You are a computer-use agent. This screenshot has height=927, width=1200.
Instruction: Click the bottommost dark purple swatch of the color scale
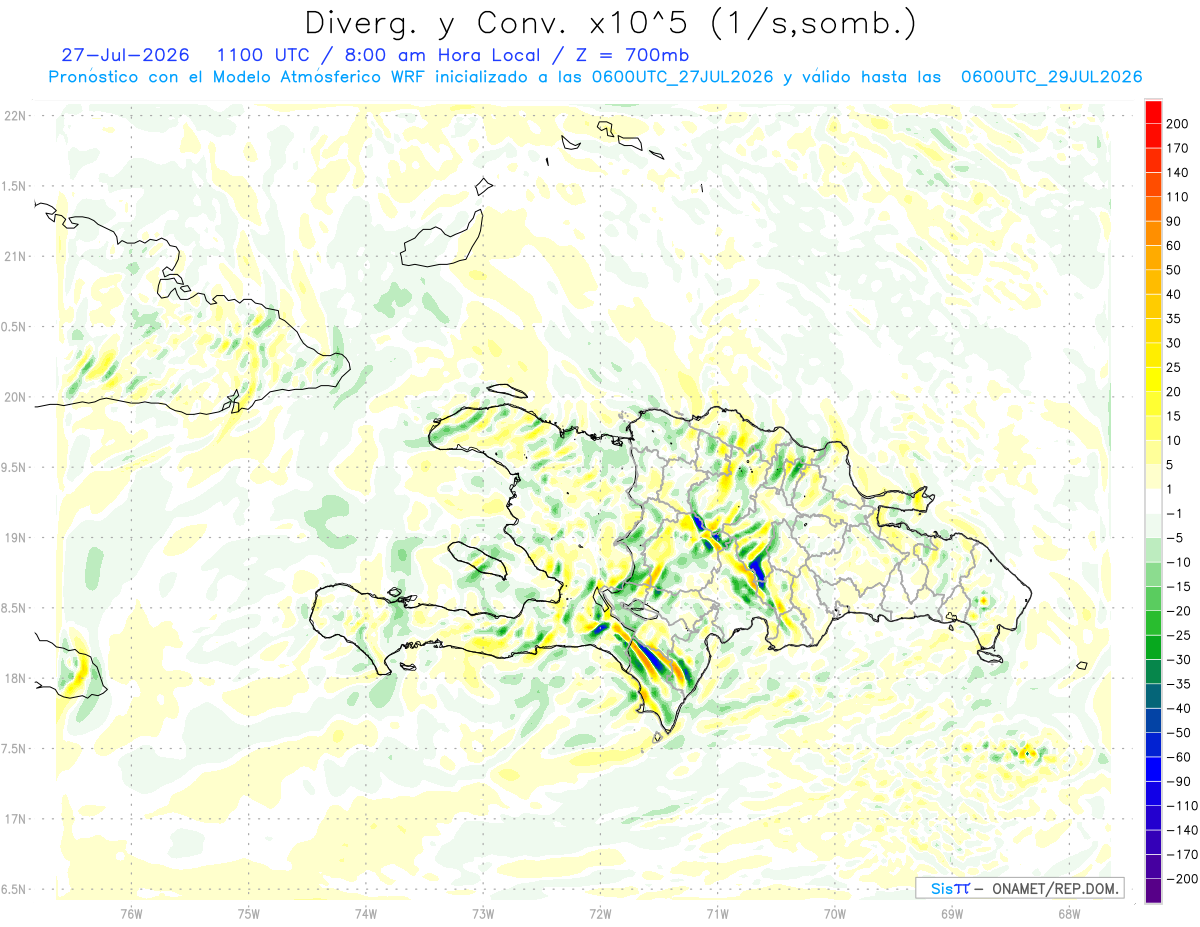click(1153, 892)
